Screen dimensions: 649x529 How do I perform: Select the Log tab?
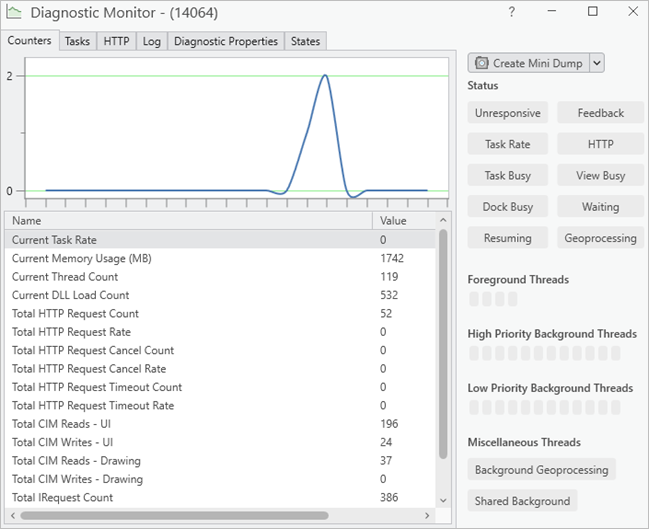(151, 41)
